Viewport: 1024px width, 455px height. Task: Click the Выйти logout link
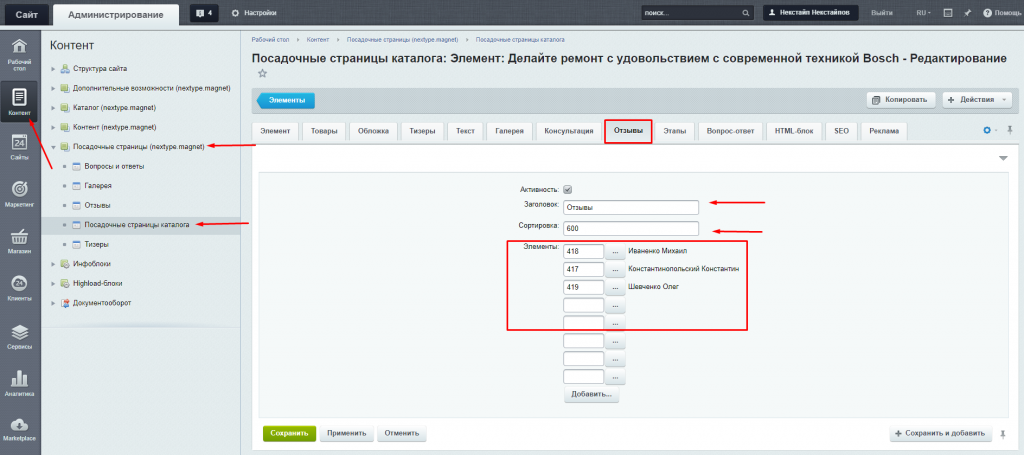(x=882, y=13)
